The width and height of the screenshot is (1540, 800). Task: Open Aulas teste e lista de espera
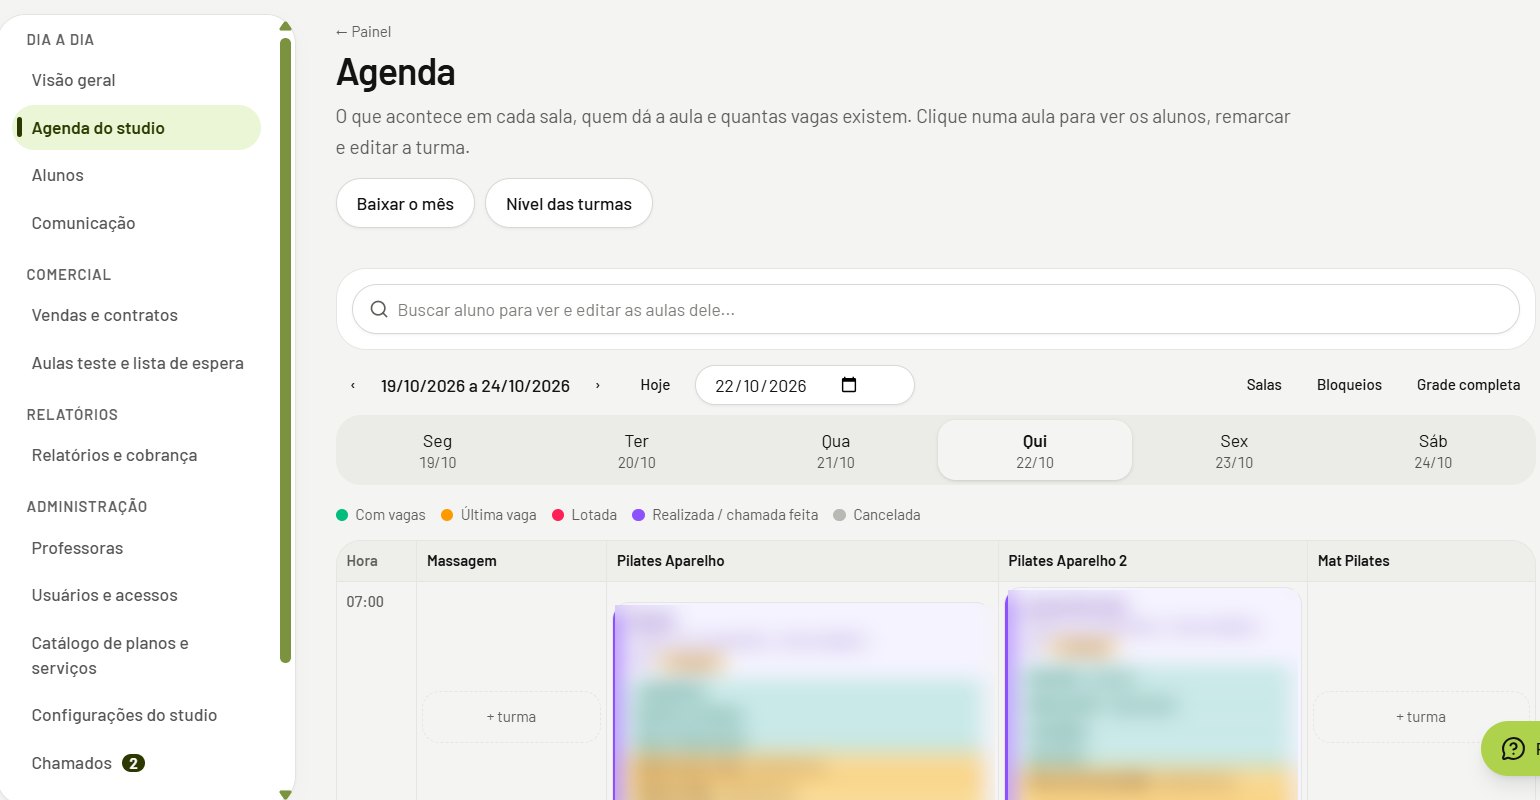[137, 363]
